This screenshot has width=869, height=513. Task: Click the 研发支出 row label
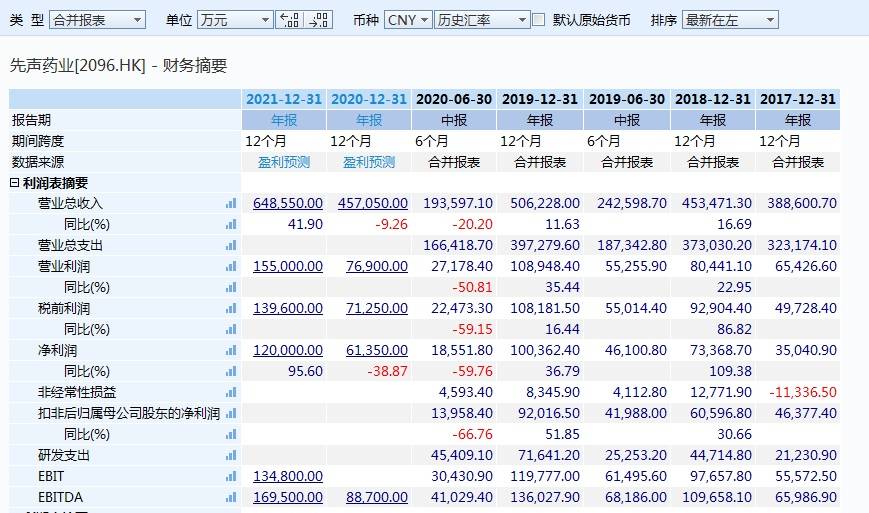point(64,455)
